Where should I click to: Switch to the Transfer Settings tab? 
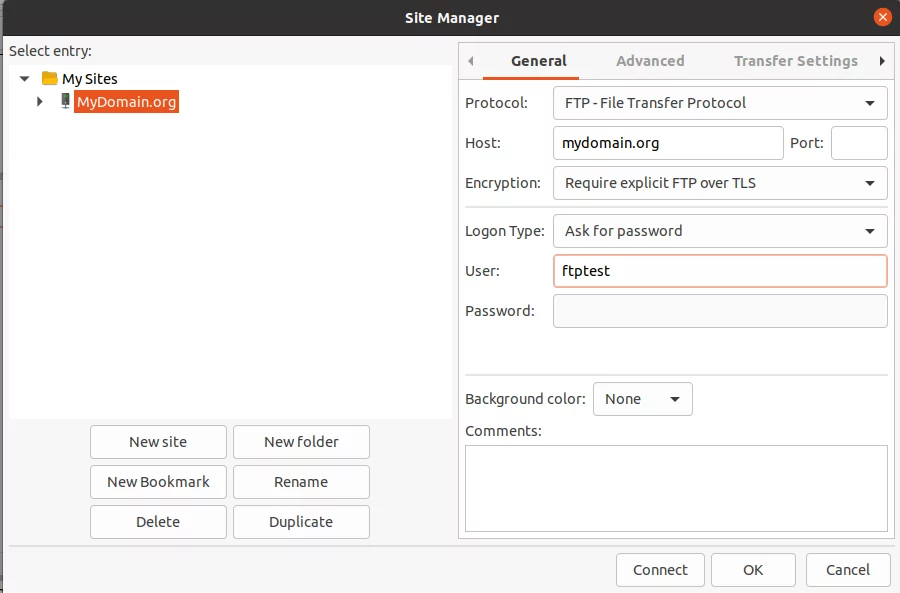[796, 61]
